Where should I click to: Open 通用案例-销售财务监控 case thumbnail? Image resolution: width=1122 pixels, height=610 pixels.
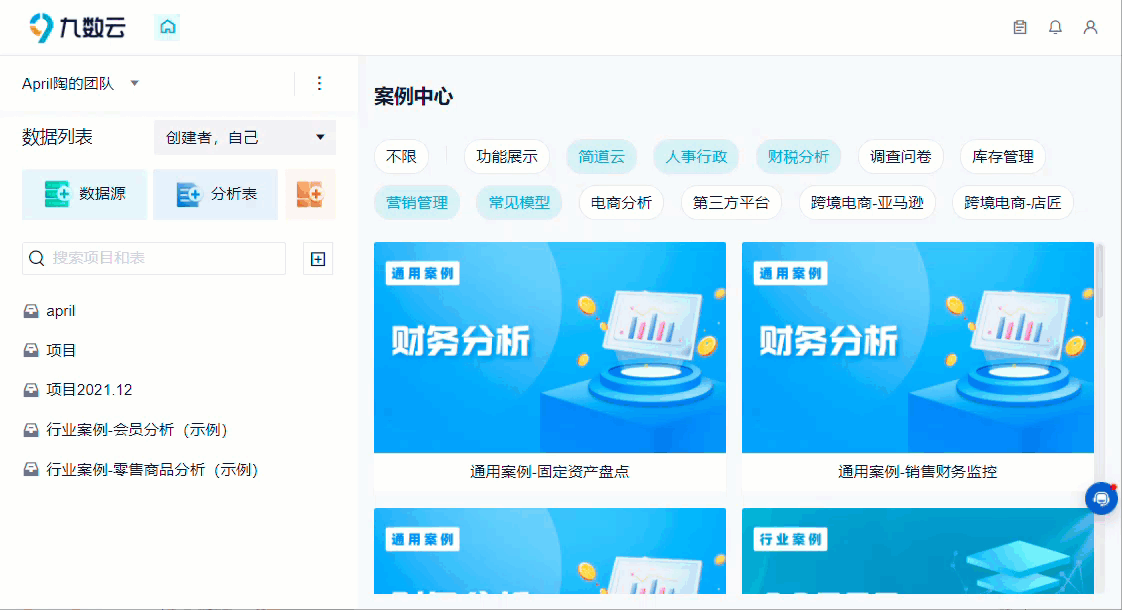click(x=917, y=347)
